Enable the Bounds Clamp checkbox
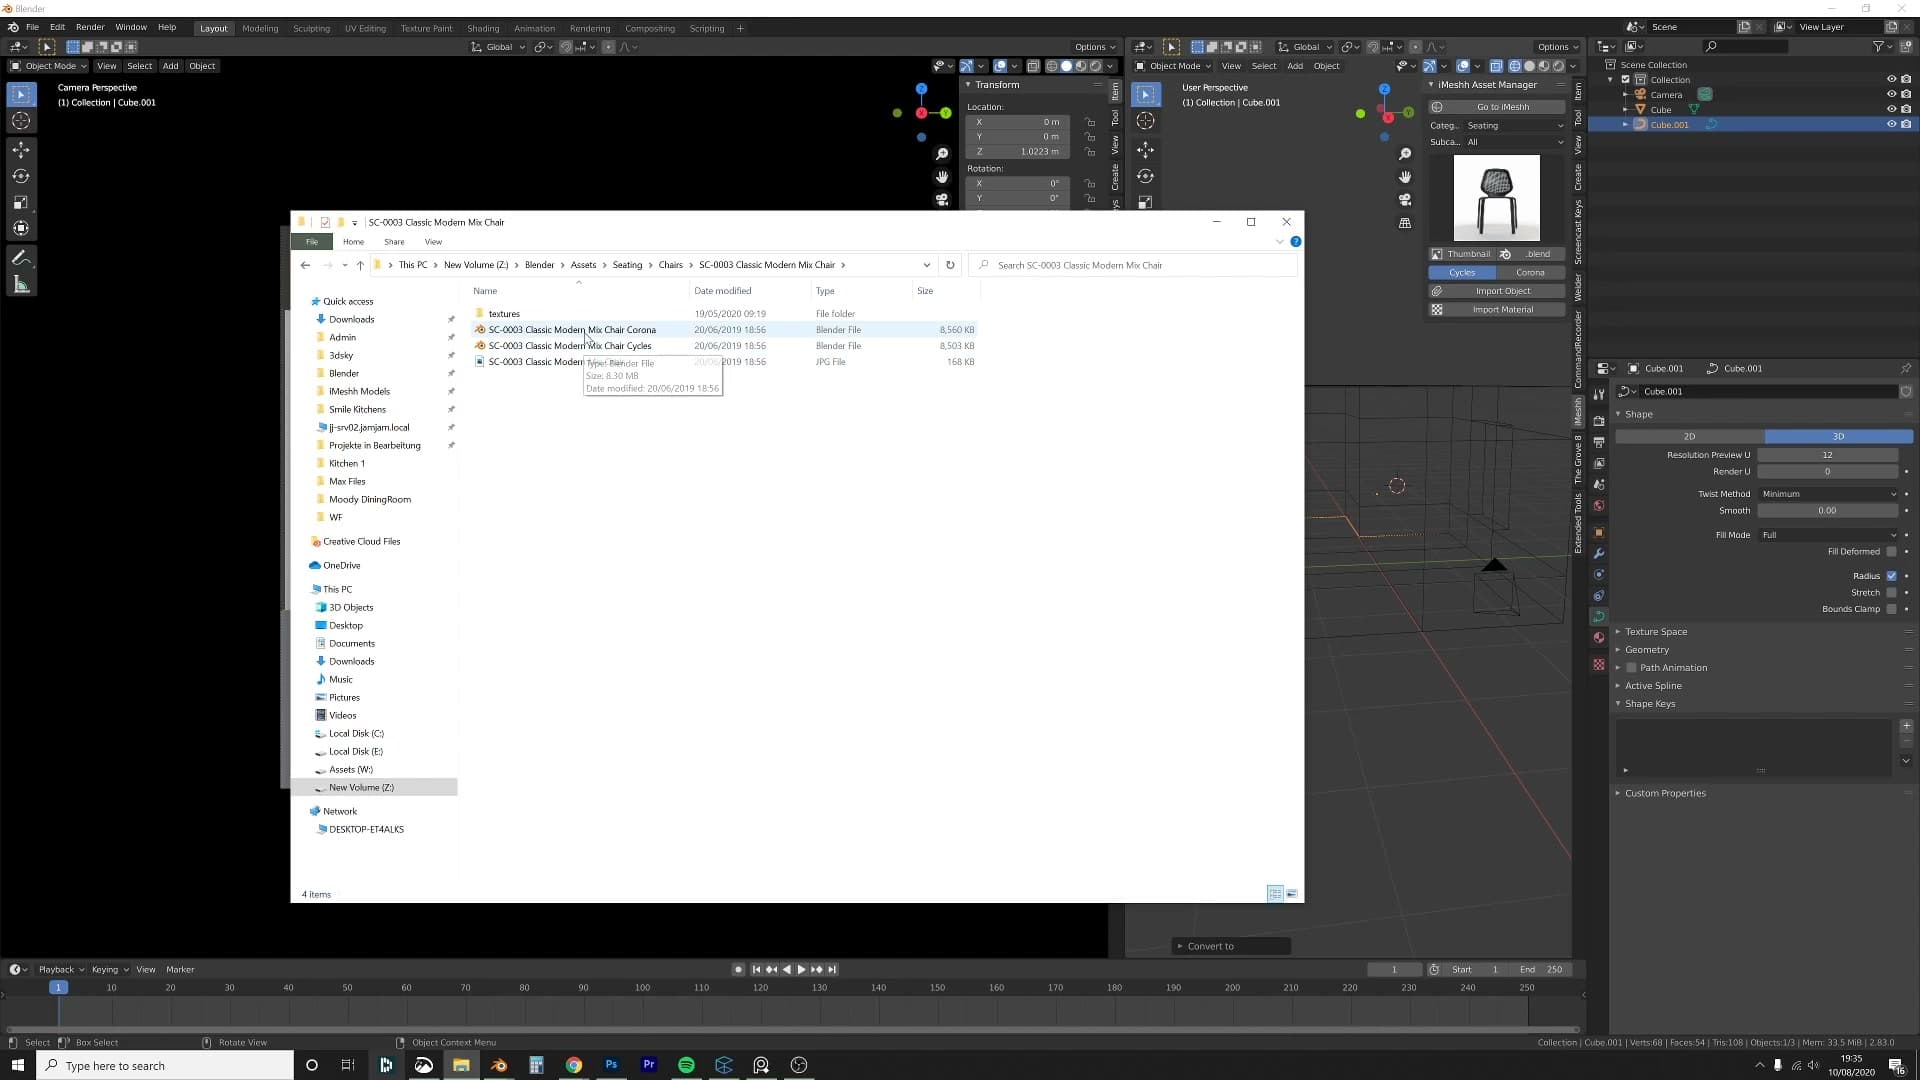 pos(1891,609)
